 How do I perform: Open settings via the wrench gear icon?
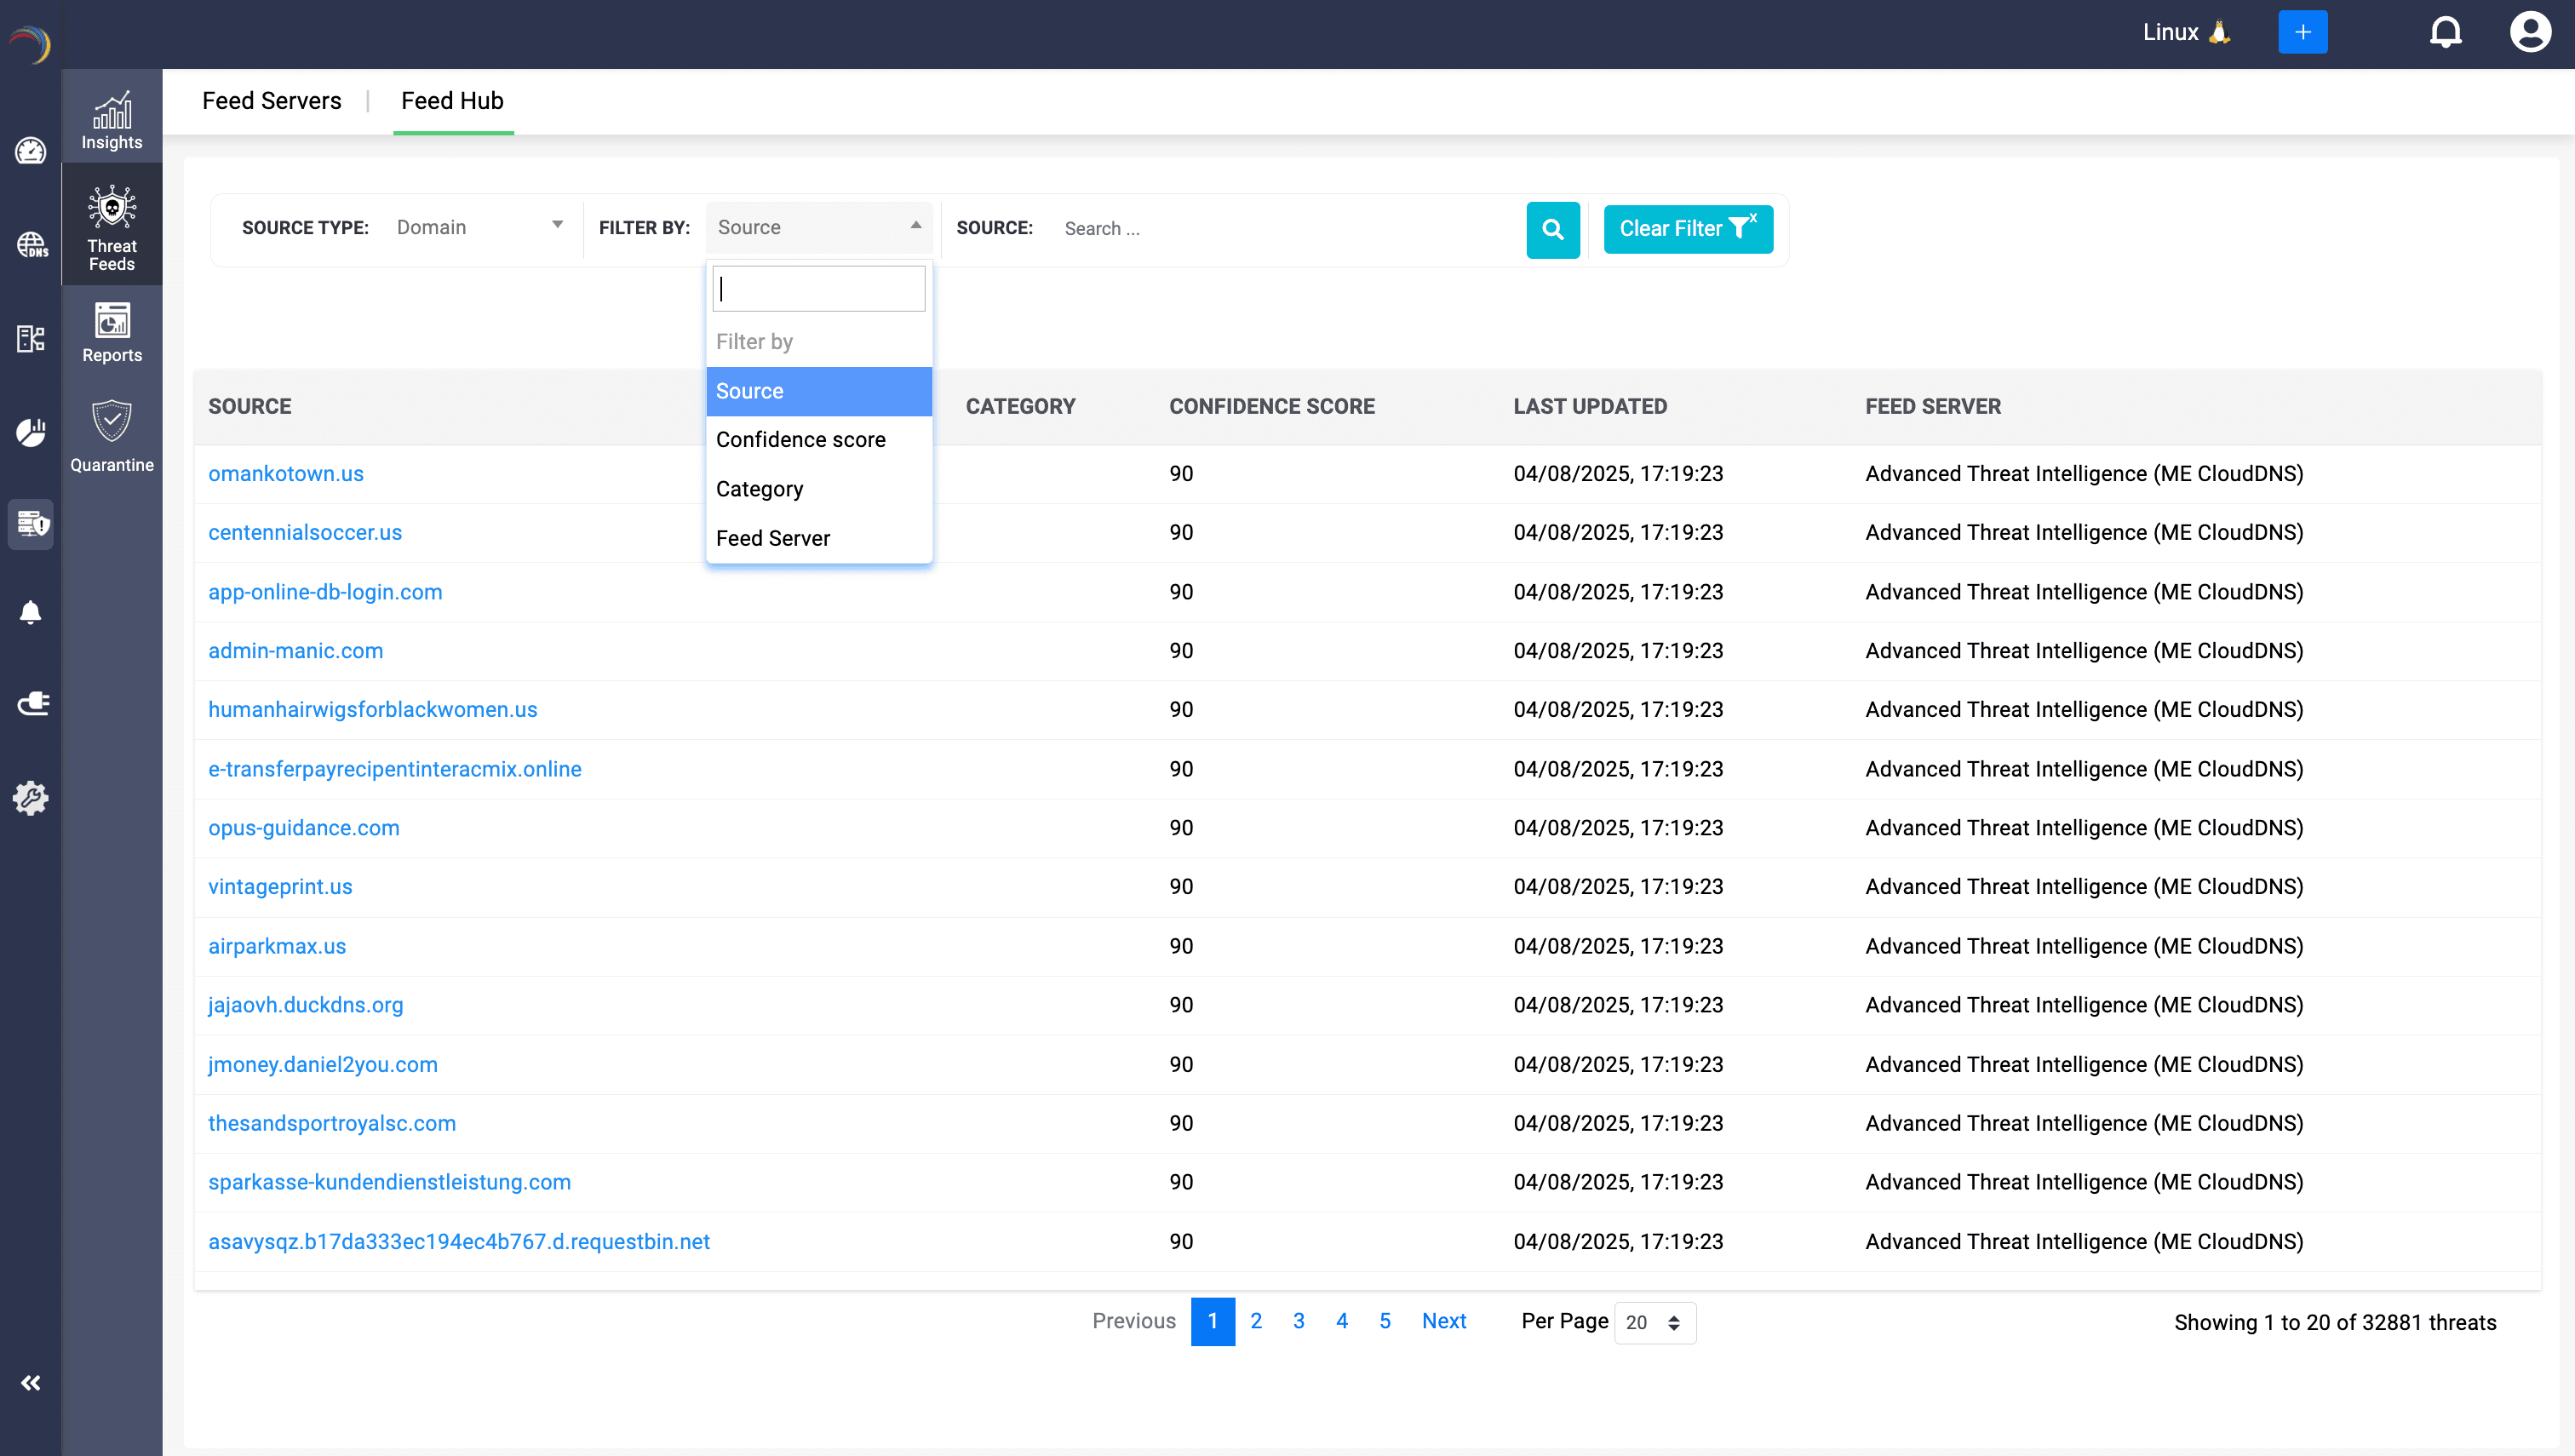(x=30, y=798)
